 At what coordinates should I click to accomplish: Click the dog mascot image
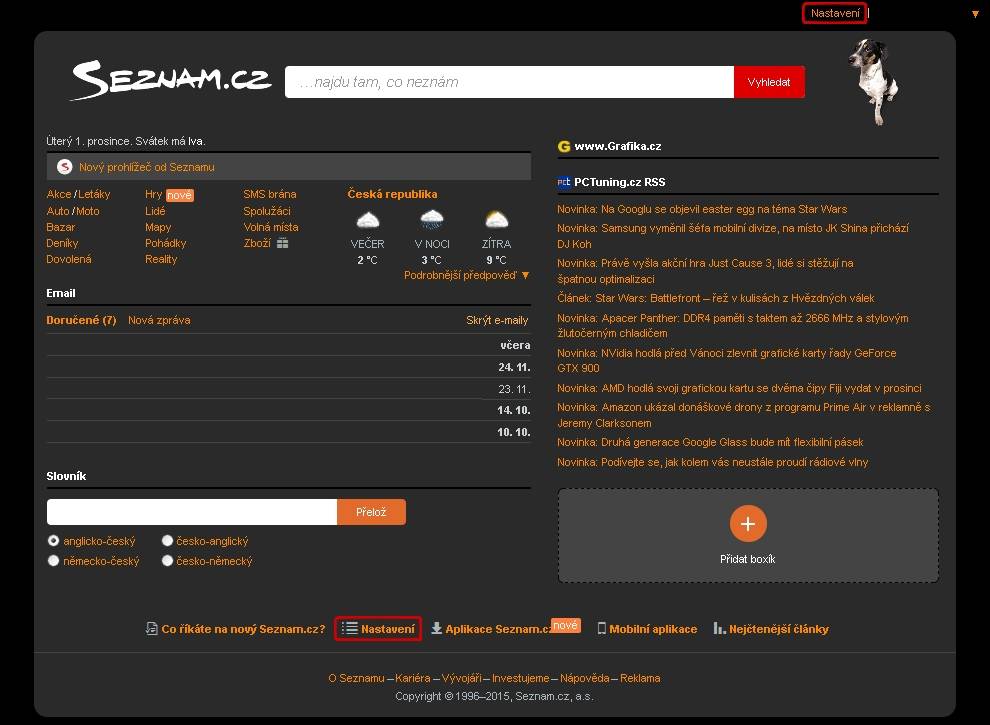tap(874, 82)
